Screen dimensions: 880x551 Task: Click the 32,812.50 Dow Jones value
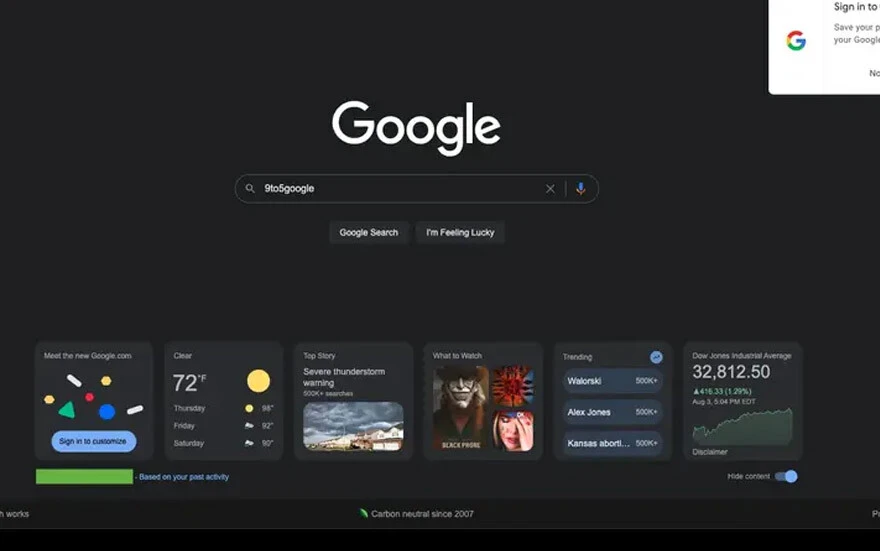click(731, 372)
